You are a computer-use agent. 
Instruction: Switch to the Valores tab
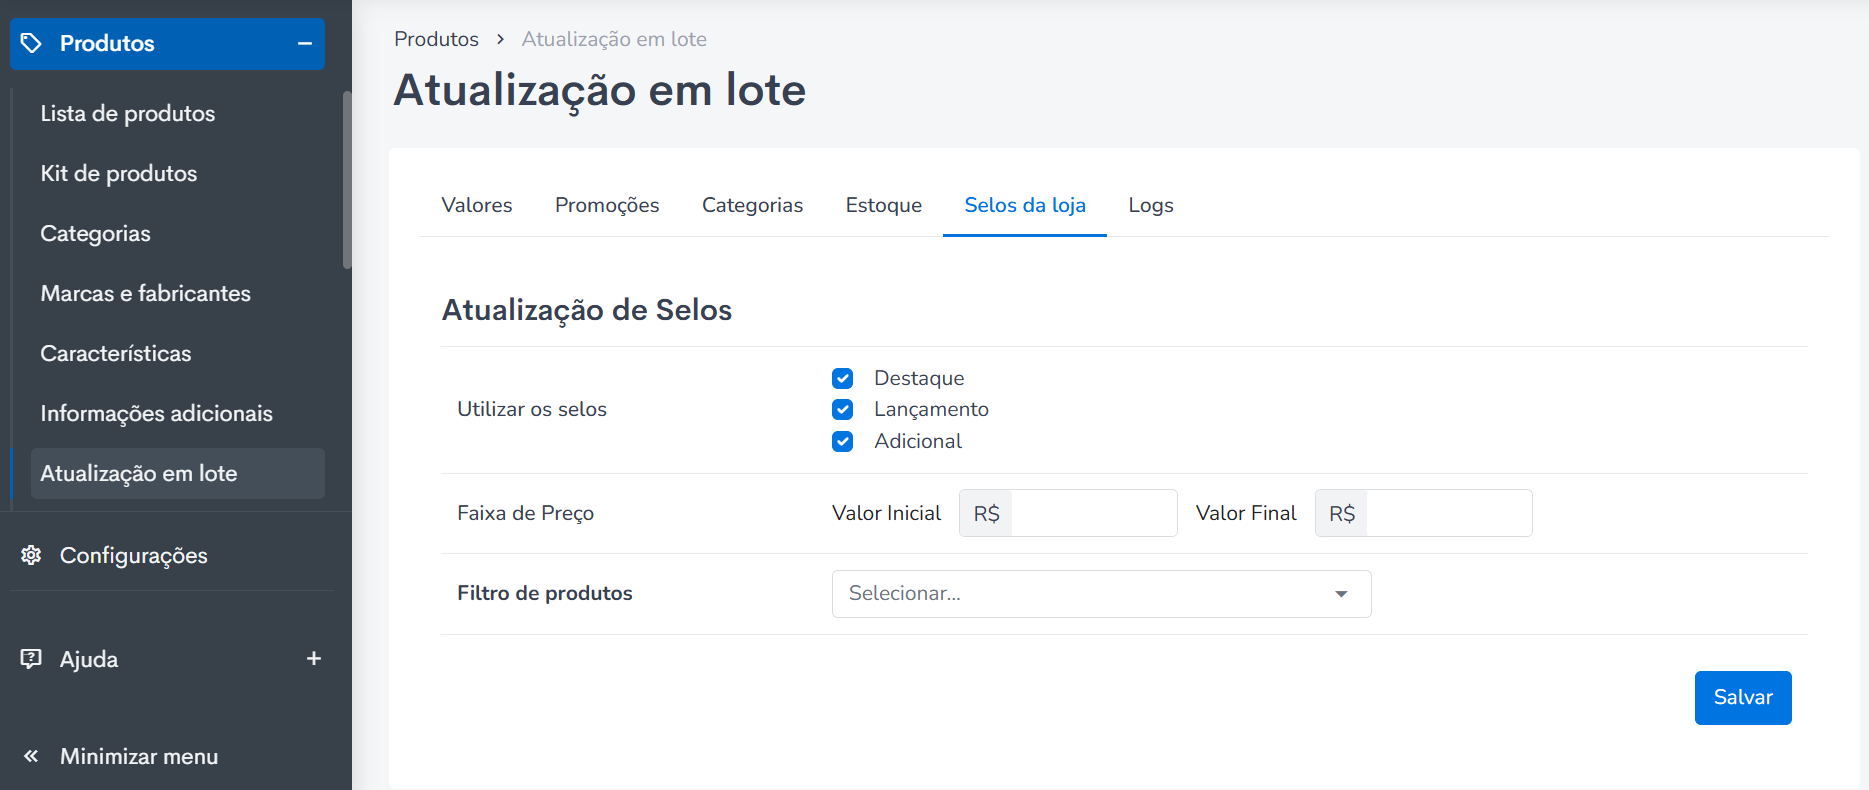[x=477, y=205]
